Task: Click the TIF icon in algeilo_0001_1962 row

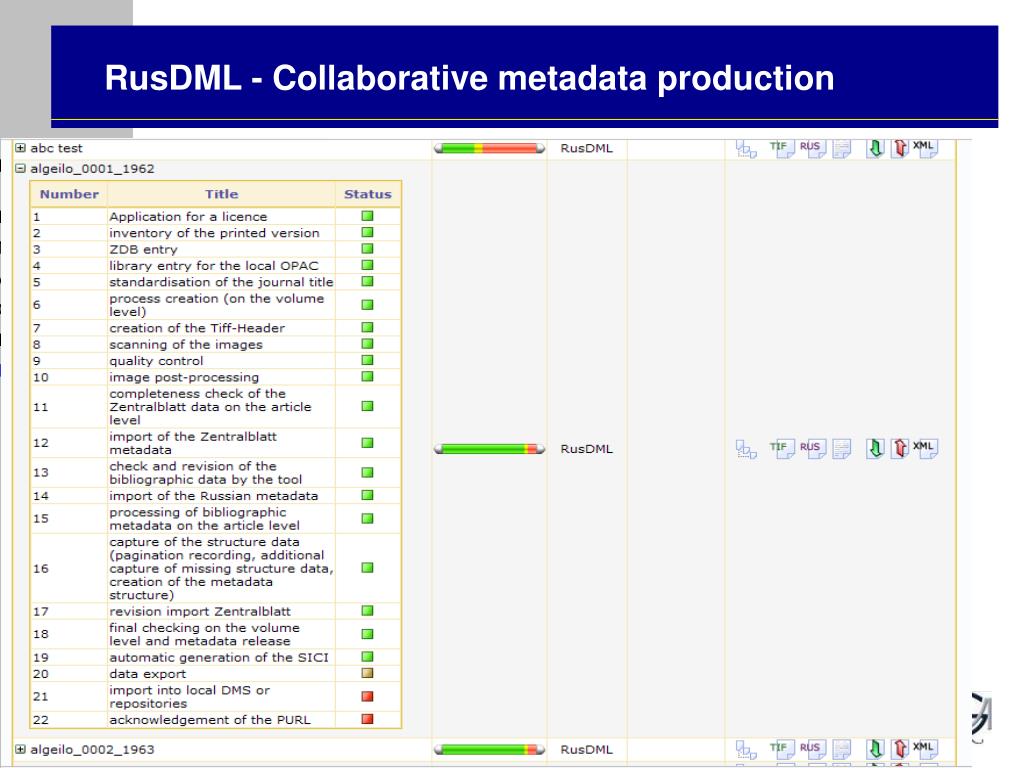Action: pyautogui.click(x=781, y=449)
